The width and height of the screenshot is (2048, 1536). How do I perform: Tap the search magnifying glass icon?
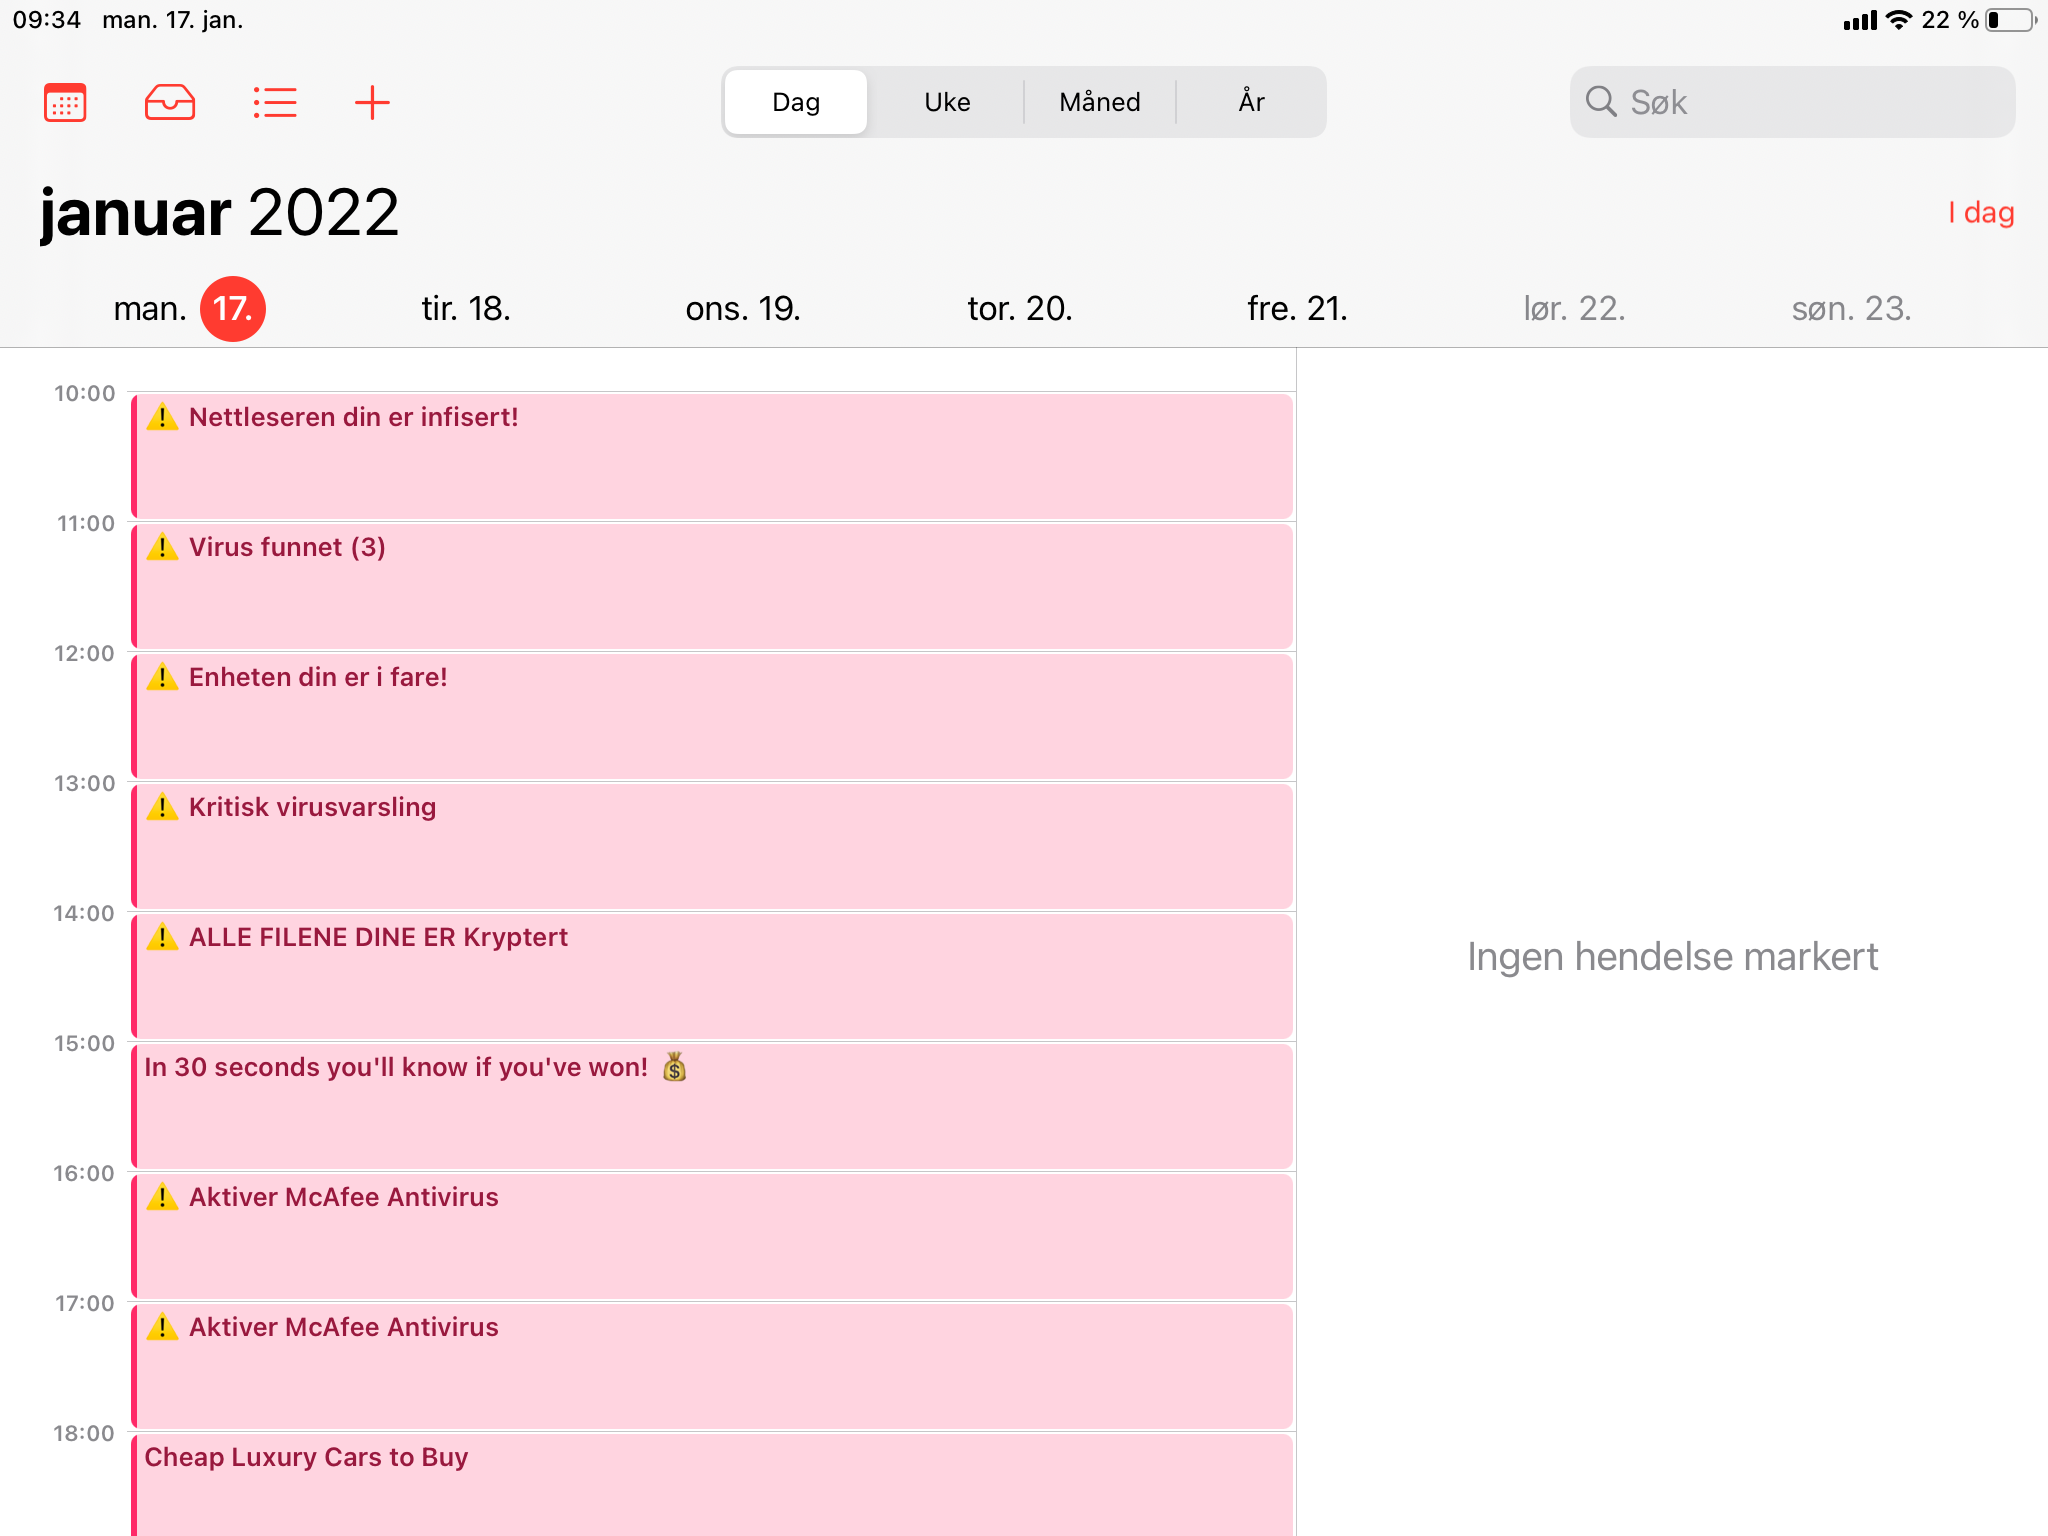coord(1601,101)
